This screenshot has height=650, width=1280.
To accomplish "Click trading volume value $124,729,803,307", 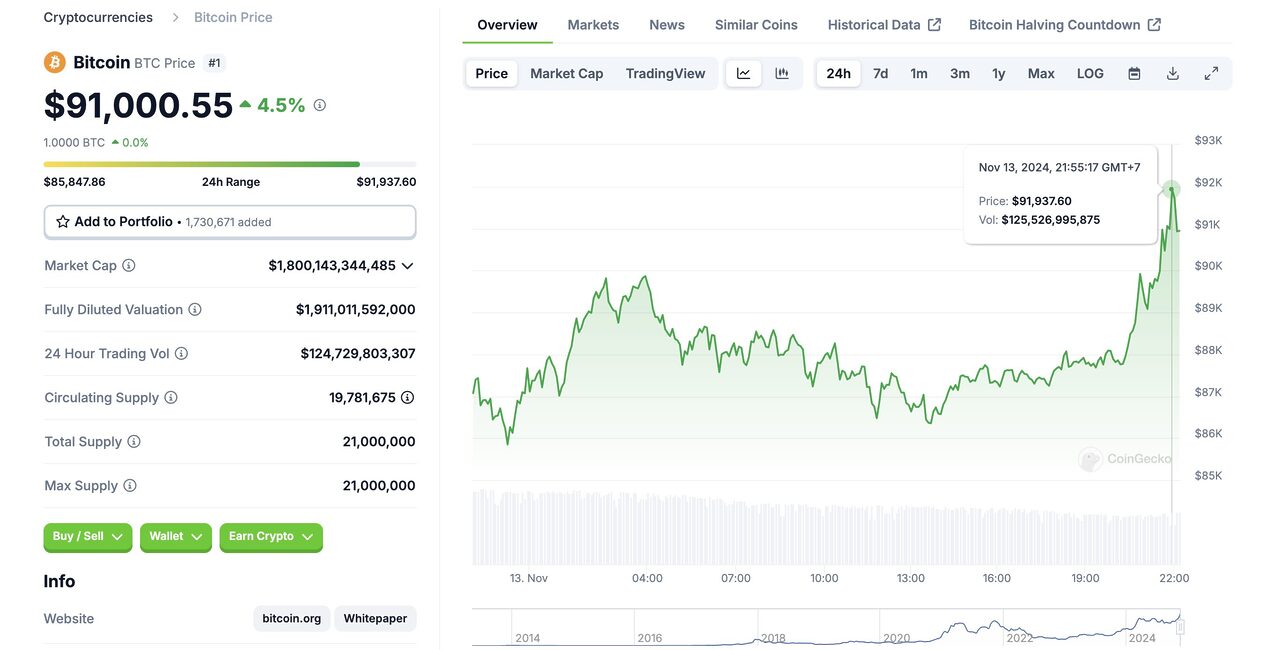I will [x=358, y=354].
